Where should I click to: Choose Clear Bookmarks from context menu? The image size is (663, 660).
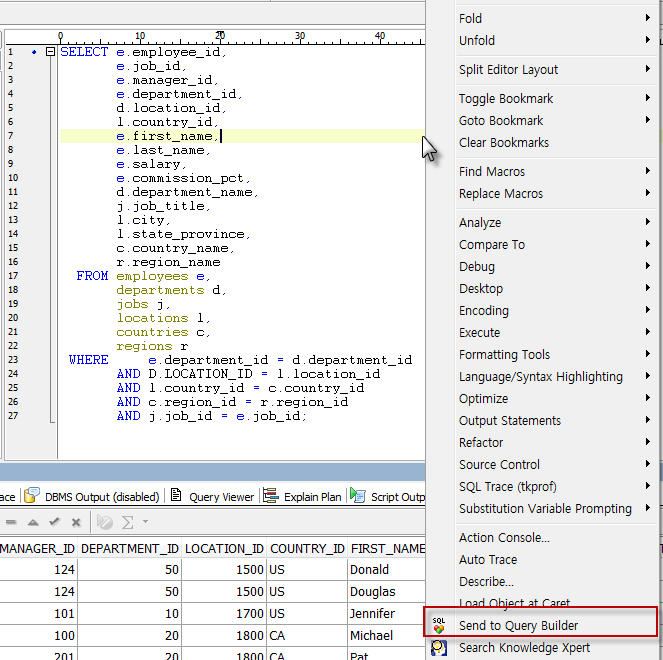pos(503,143)
